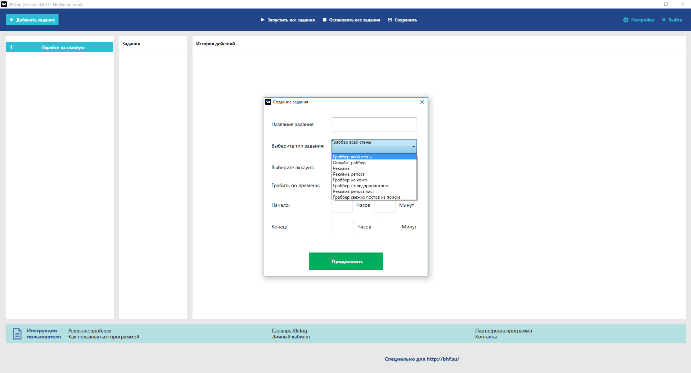Viewport: 691px width, 373px height.
Task: Click the app logo icon in dialog title
Action: pos(268,102)
